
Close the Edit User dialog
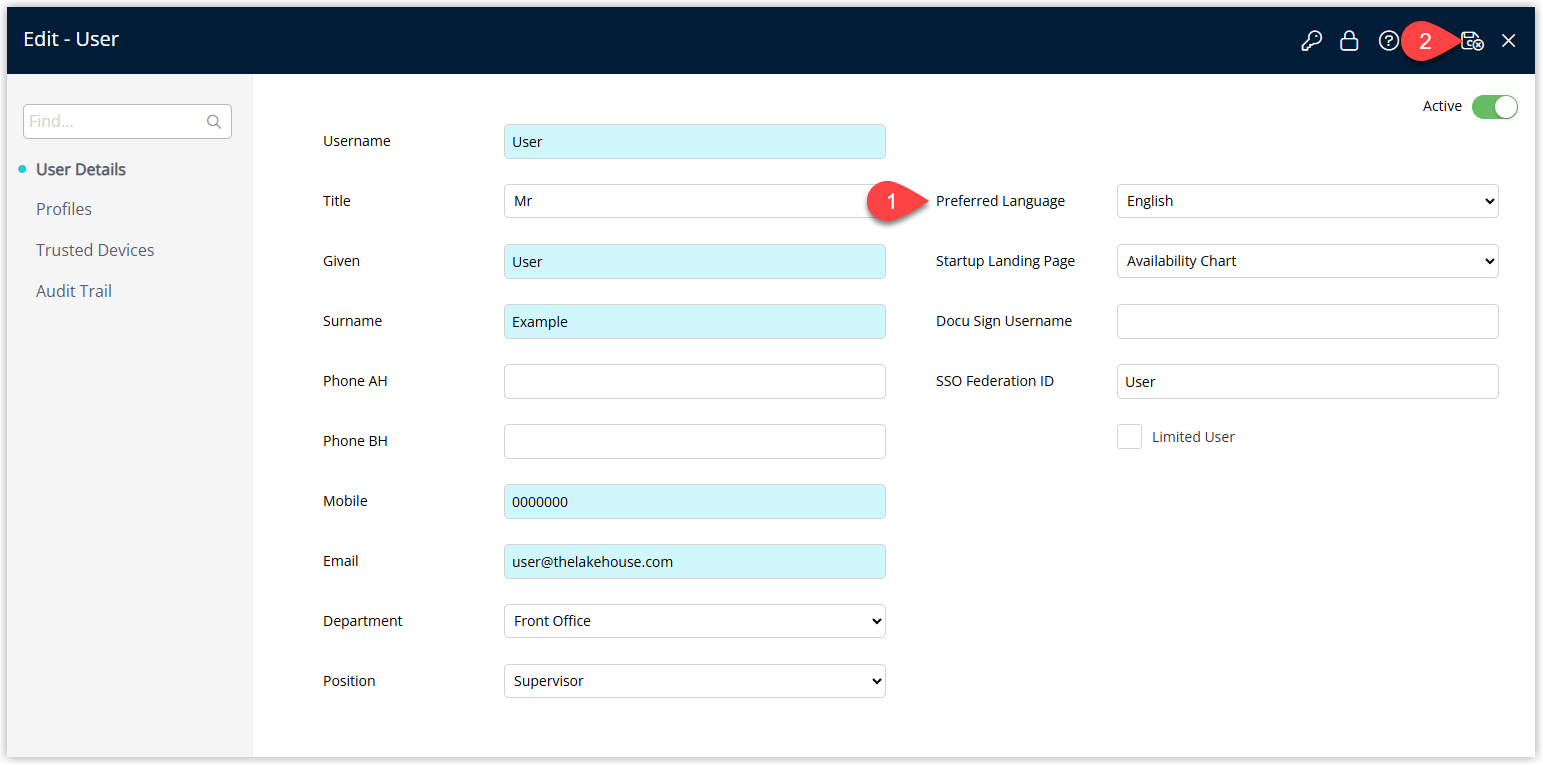[1509, 41]
